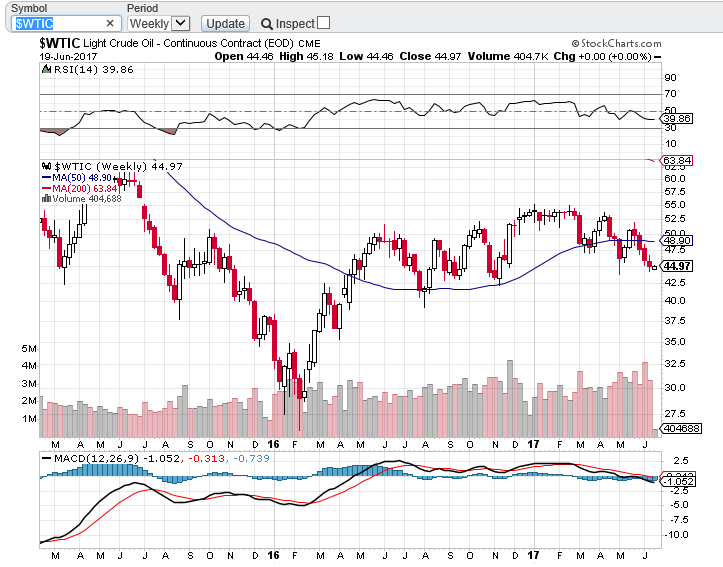Clear the symbol field with the X icon

click(x=110, y=24)
